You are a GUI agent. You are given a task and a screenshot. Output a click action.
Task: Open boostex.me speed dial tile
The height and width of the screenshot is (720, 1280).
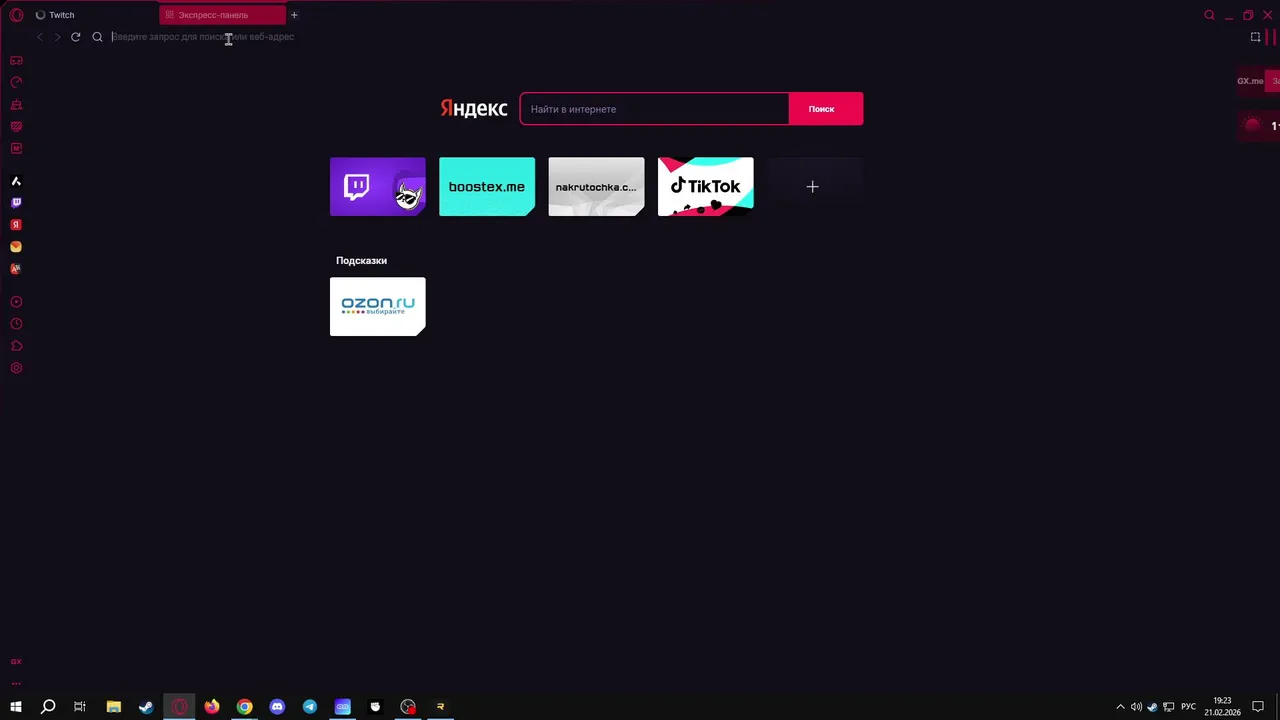coord(487,186)
